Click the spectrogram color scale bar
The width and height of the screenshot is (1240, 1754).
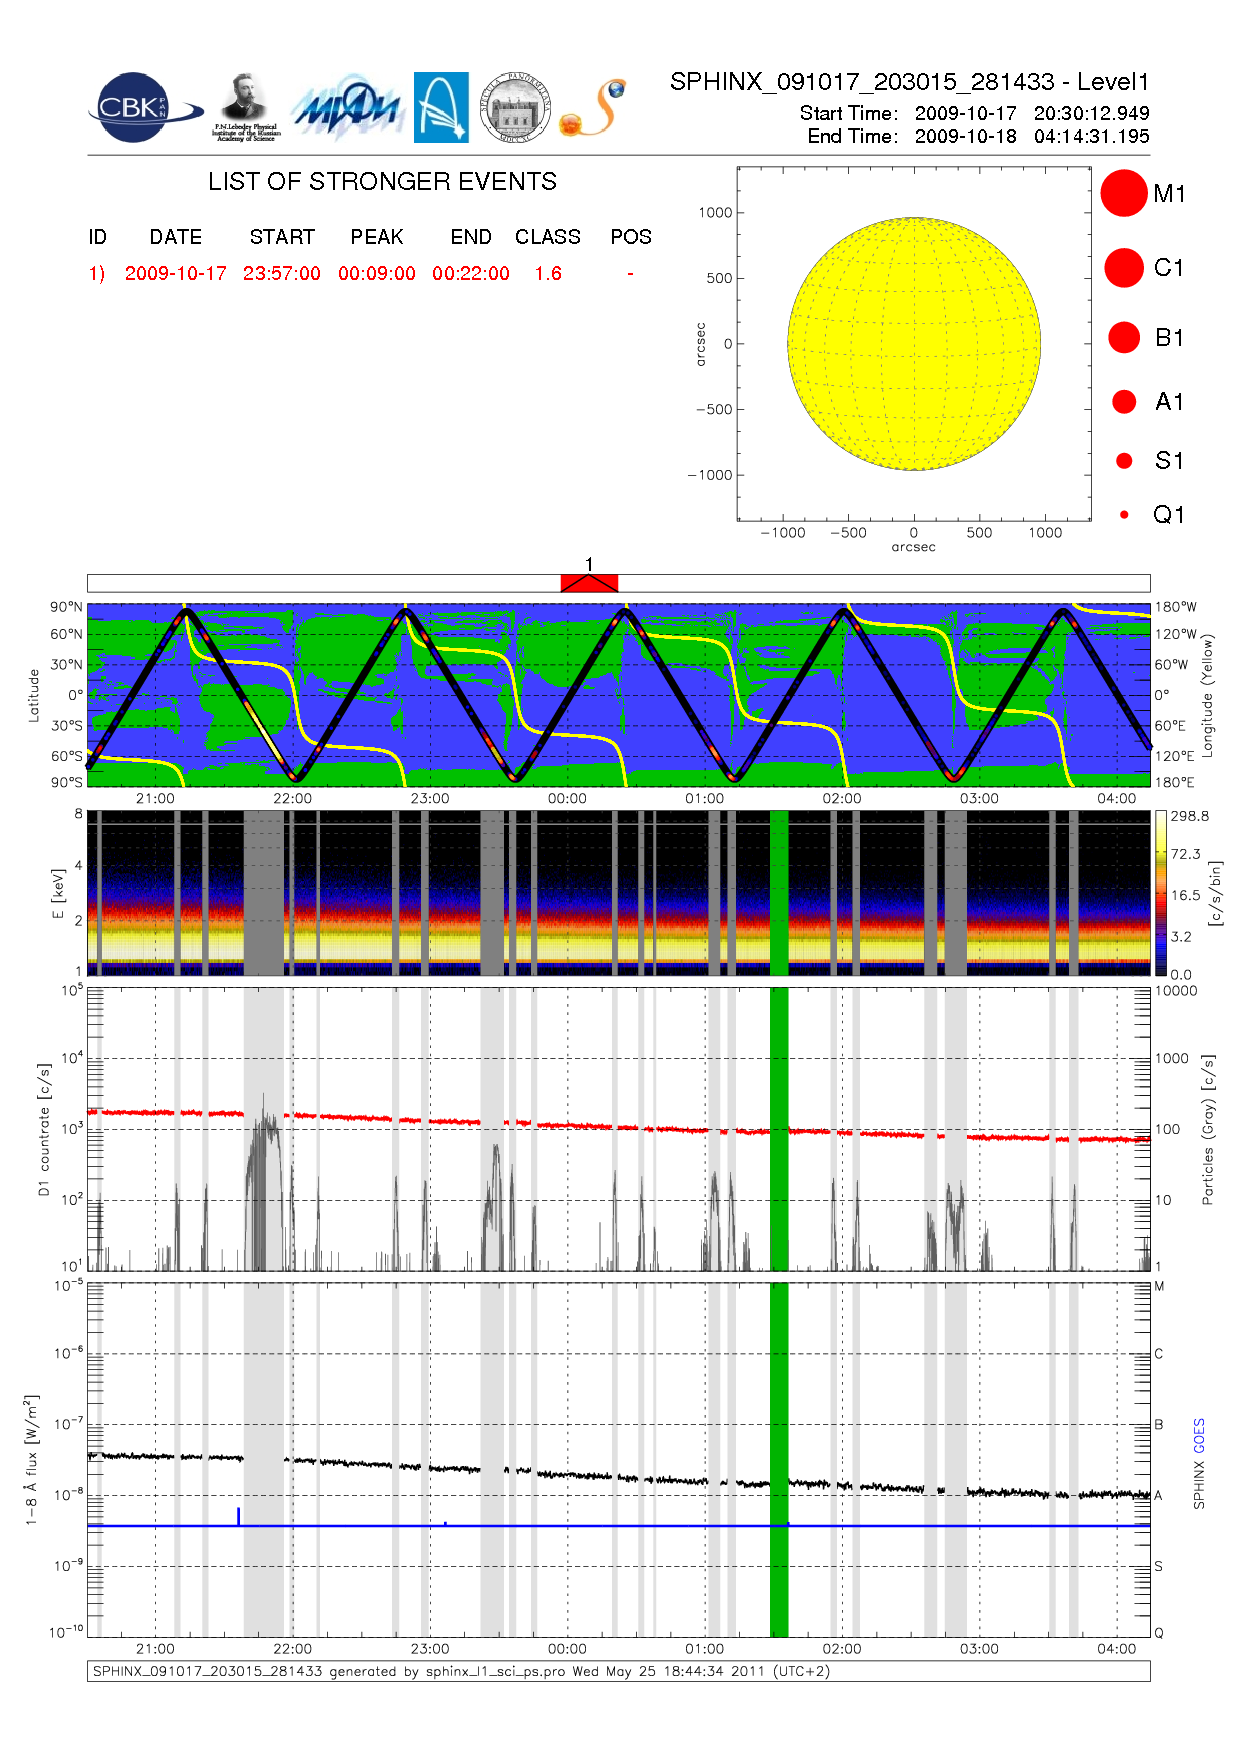(x=1160, y=893)
